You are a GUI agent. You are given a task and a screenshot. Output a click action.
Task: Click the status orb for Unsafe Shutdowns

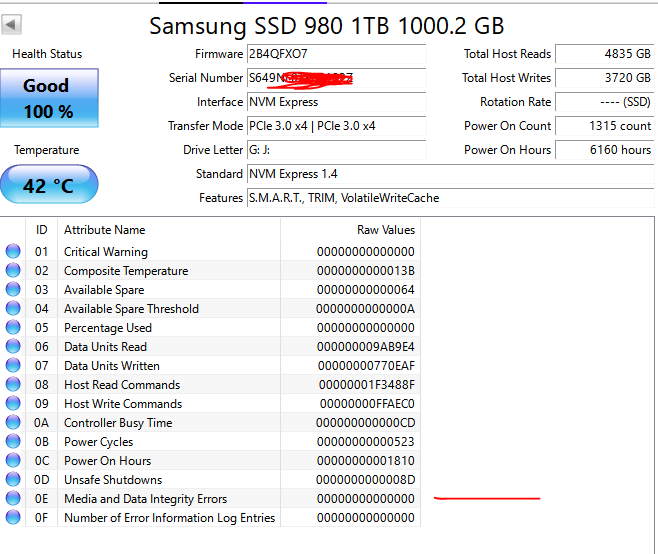point(13,480)
